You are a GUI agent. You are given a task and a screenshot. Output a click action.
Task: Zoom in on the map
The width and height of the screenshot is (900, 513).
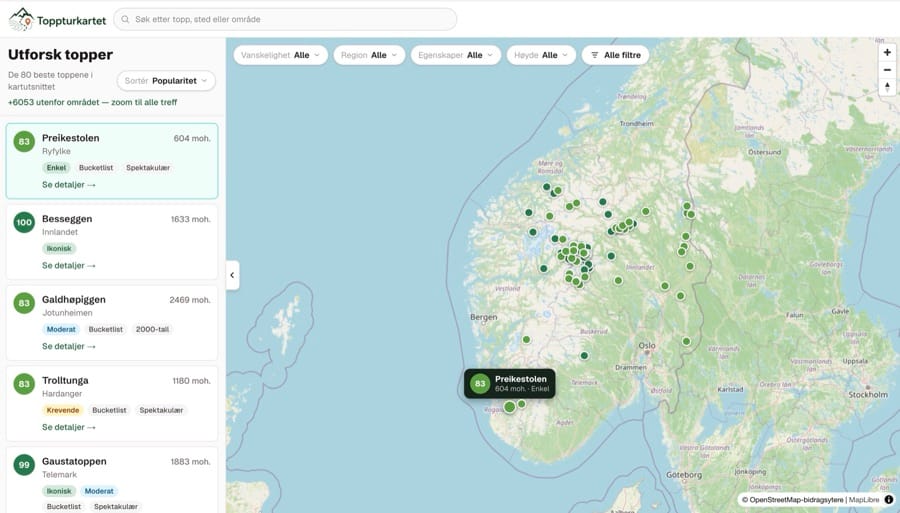click(887, 52)
